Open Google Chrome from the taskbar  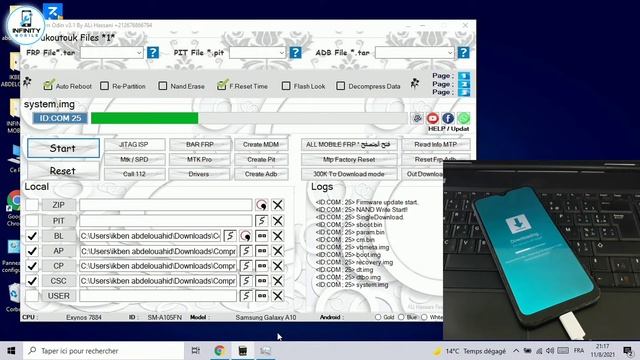pyautogui.click(x=220, y=351)
